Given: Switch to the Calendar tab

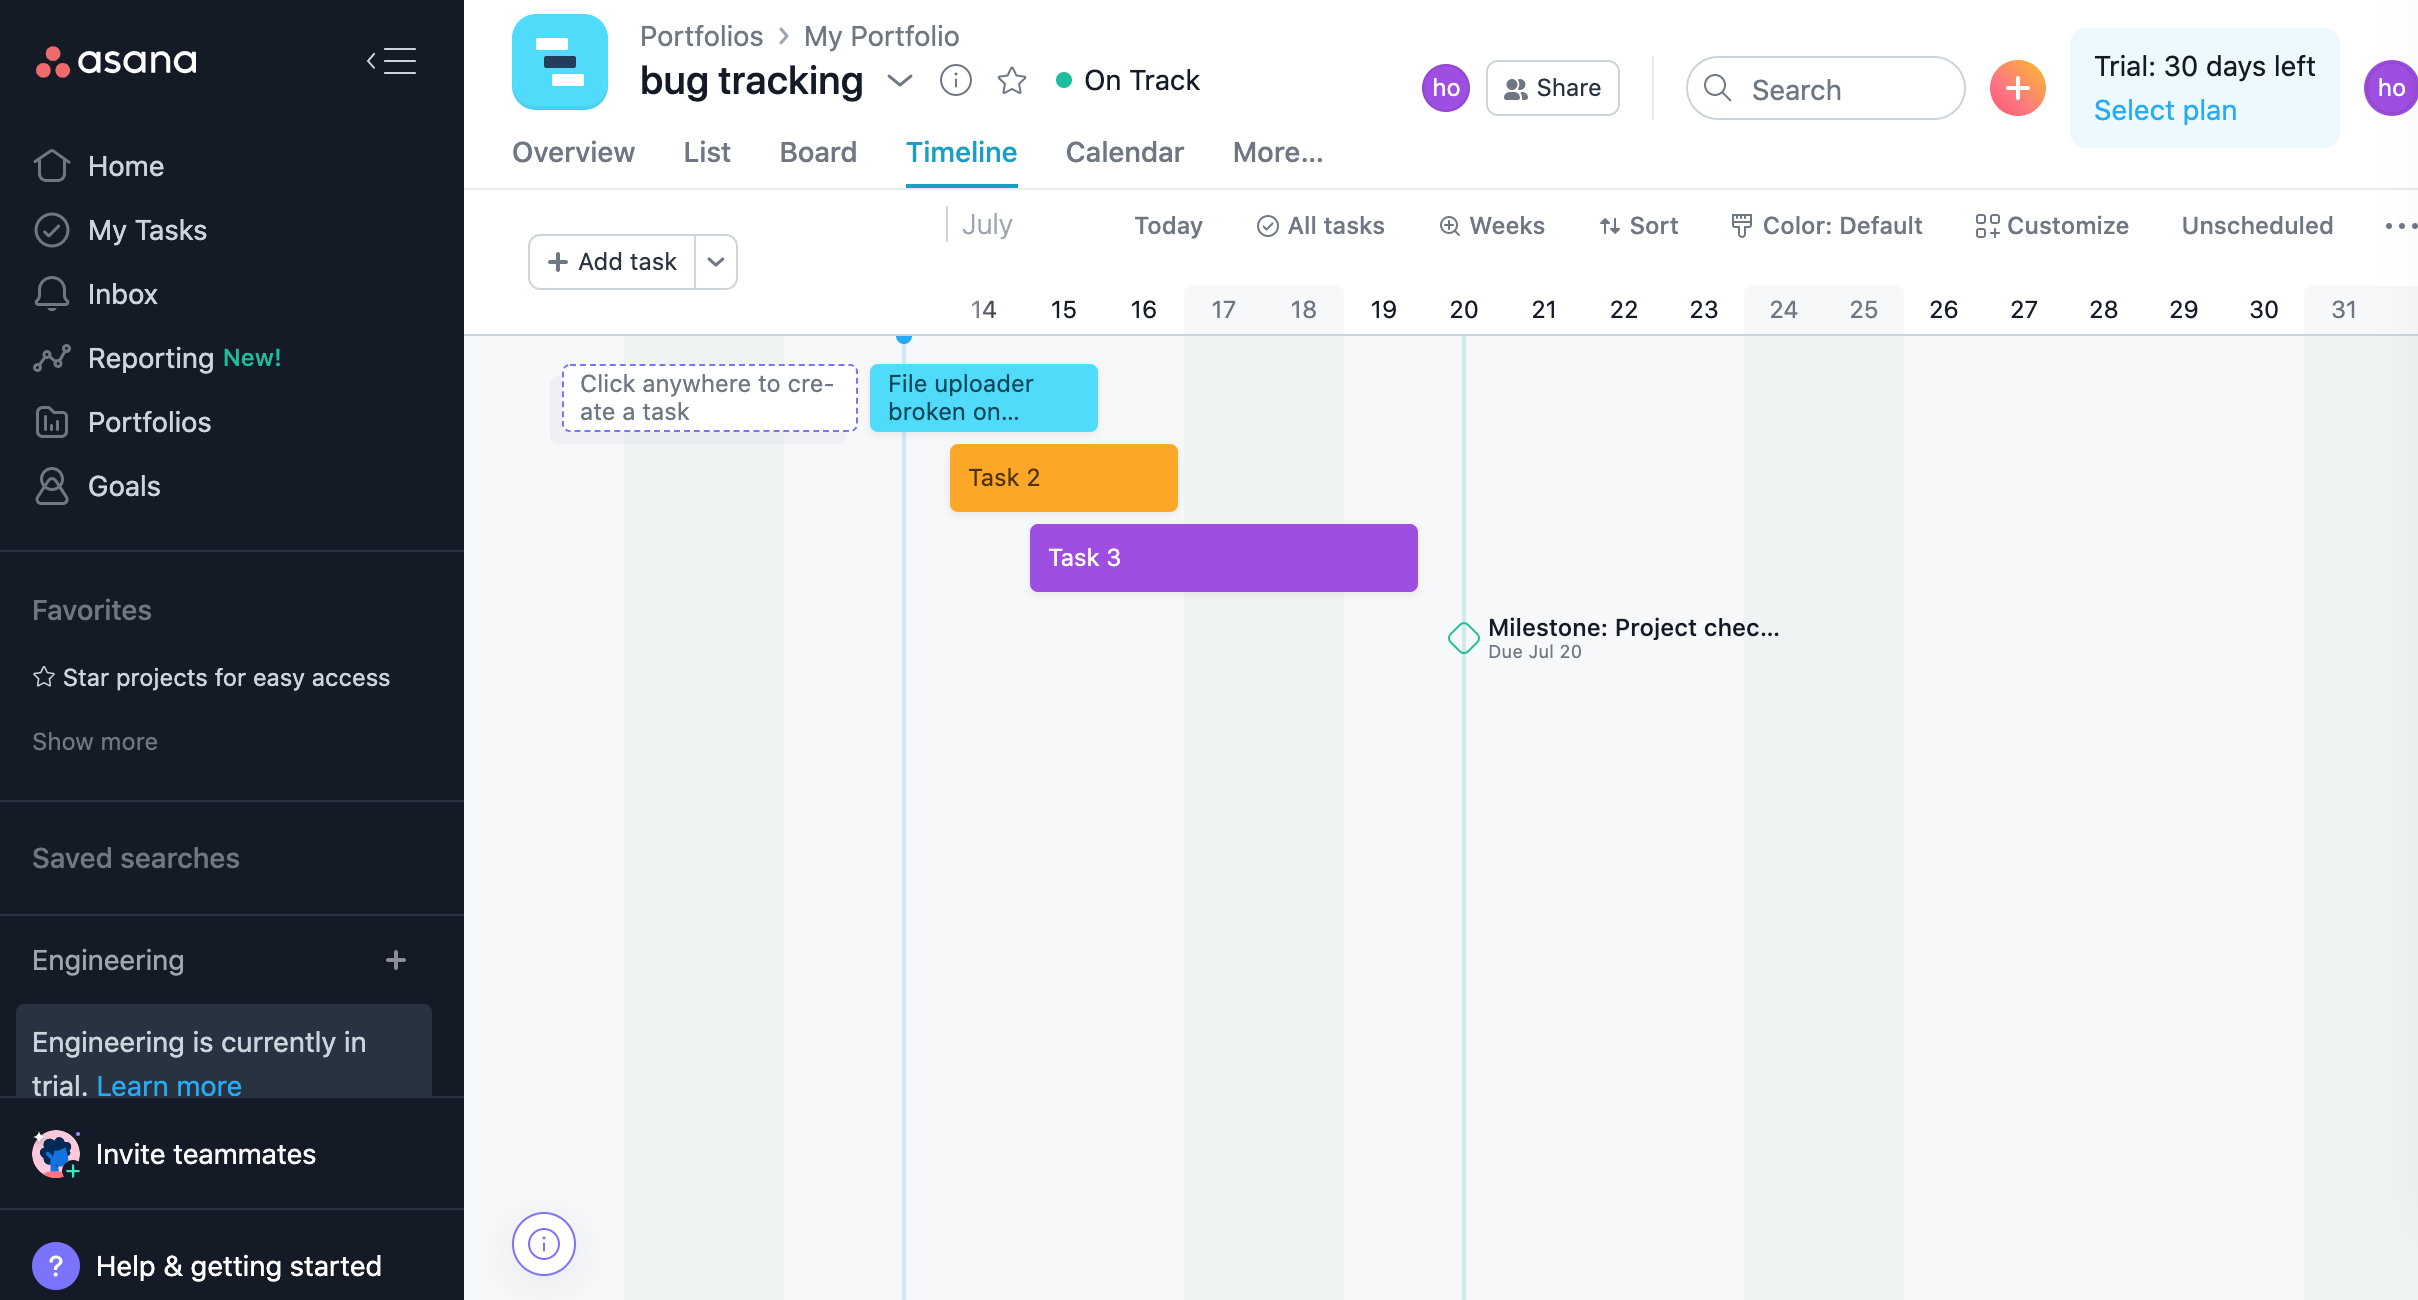Looking at the screenshot, I should [x=1124, y=152].
